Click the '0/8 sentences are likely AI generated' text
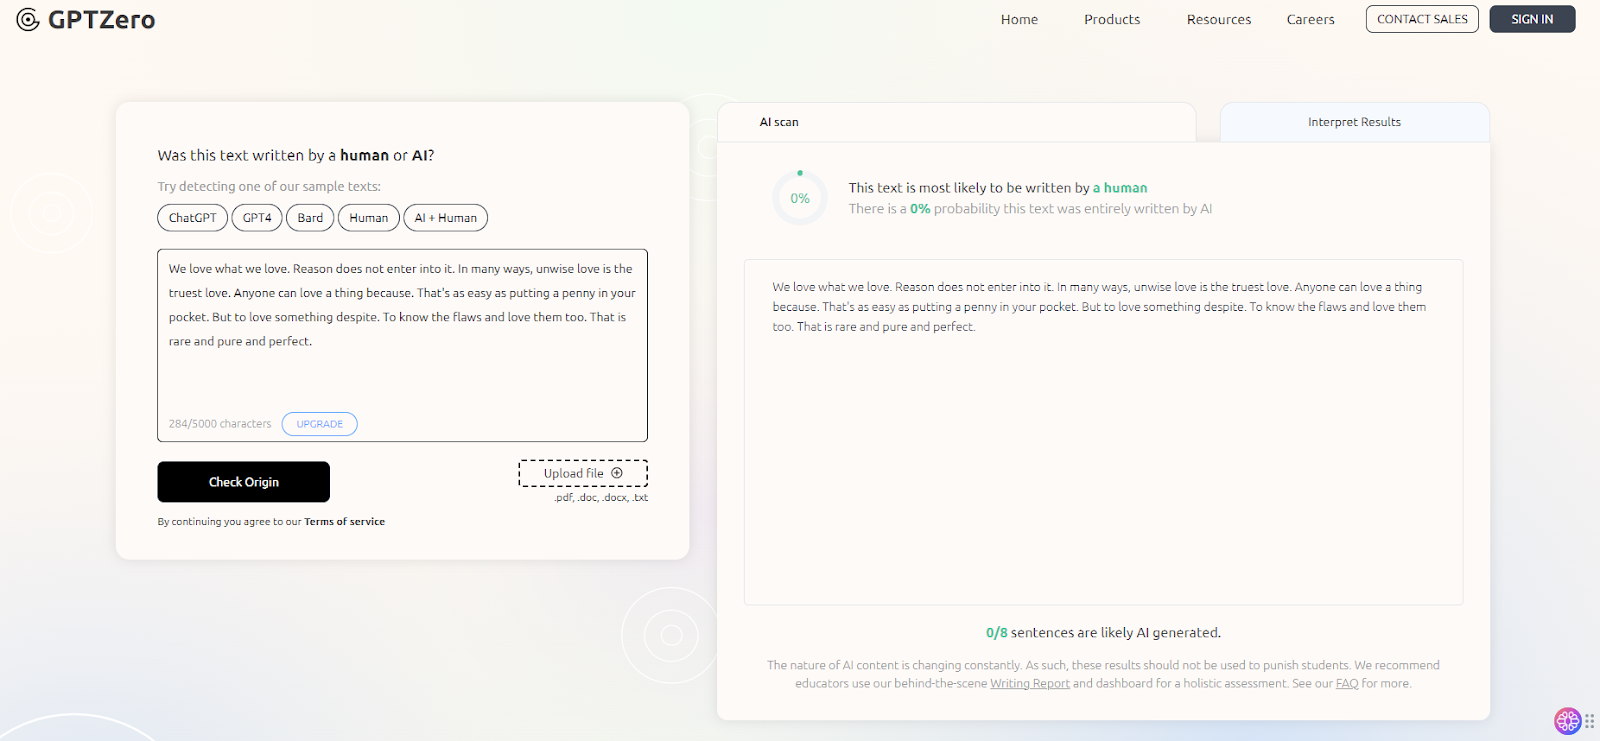Viewport: 1600px width, 741px height. click(x=1103, y=633)
